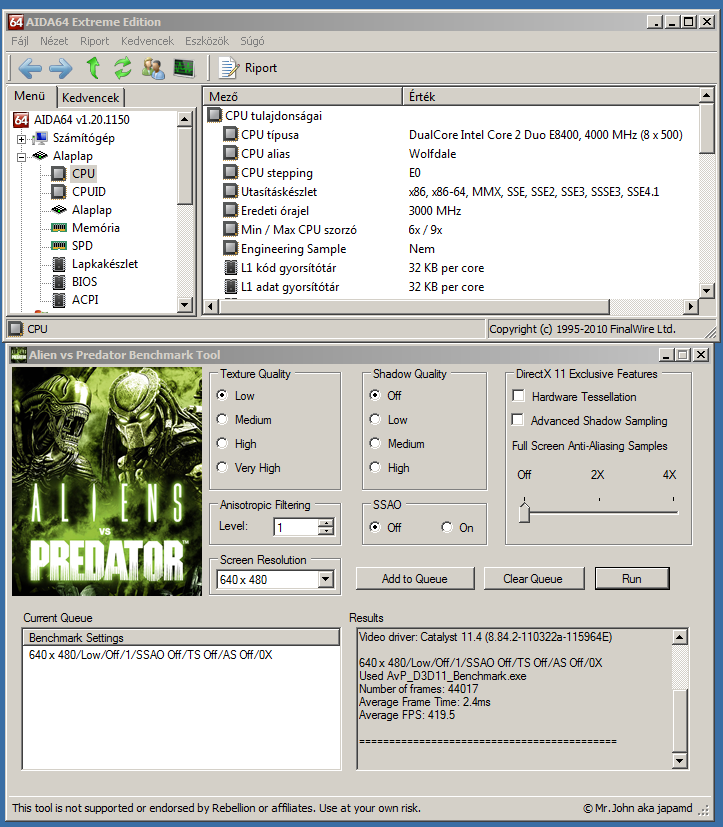Click the Anti-Aliasing samples slider thumb
Screen dimensions: 723x827
click(524, 513)
